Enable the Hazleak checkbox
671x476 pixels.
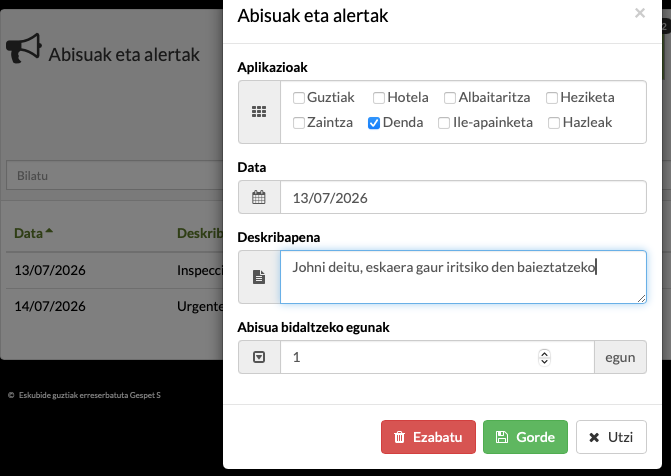554,123
